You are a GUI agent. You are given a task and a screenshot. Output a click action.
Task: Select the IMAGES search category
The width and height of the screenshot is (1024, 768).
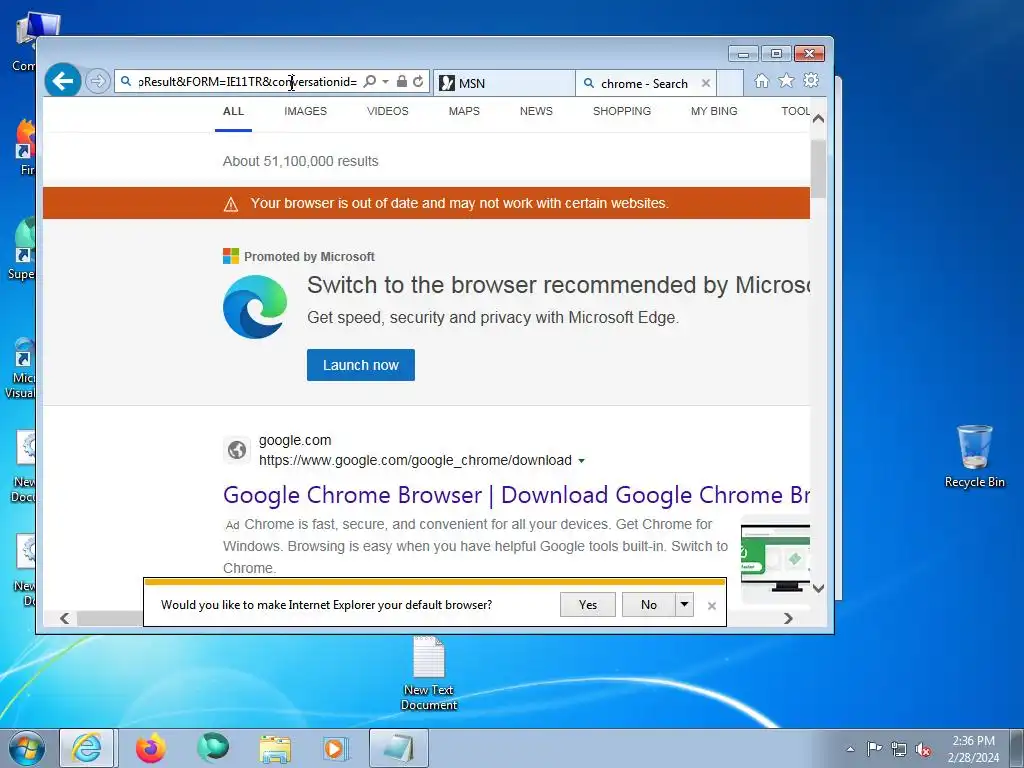[x=305, y=111]
